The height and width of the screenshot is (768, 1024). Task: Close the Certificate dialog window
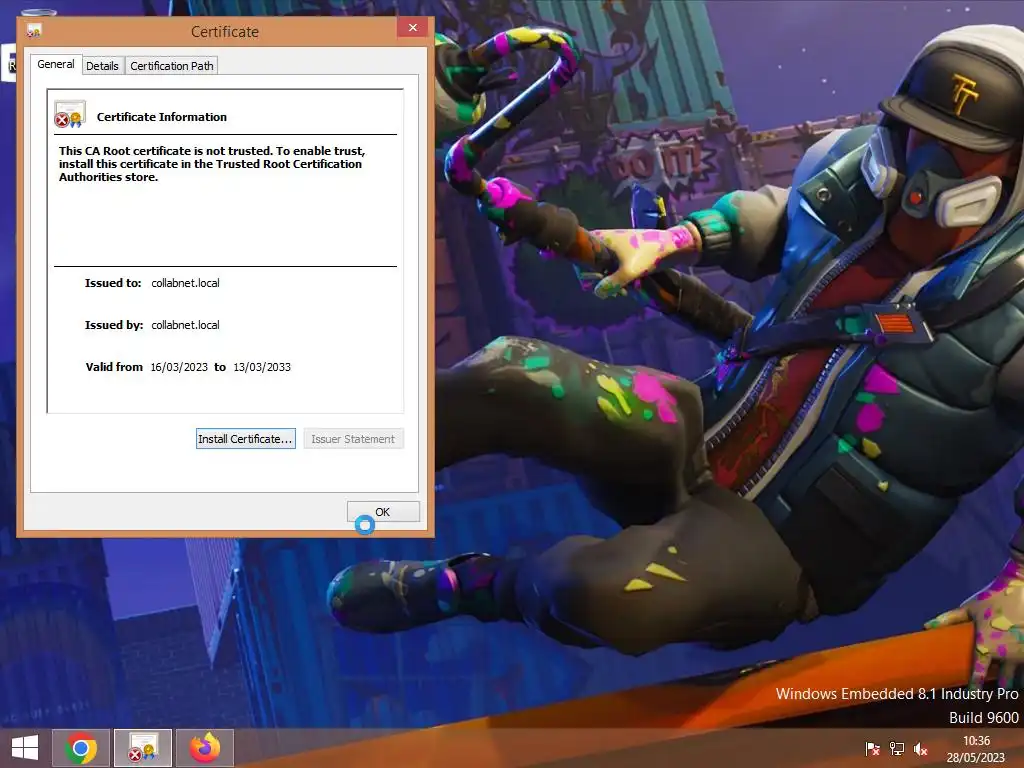coord(413,27)
